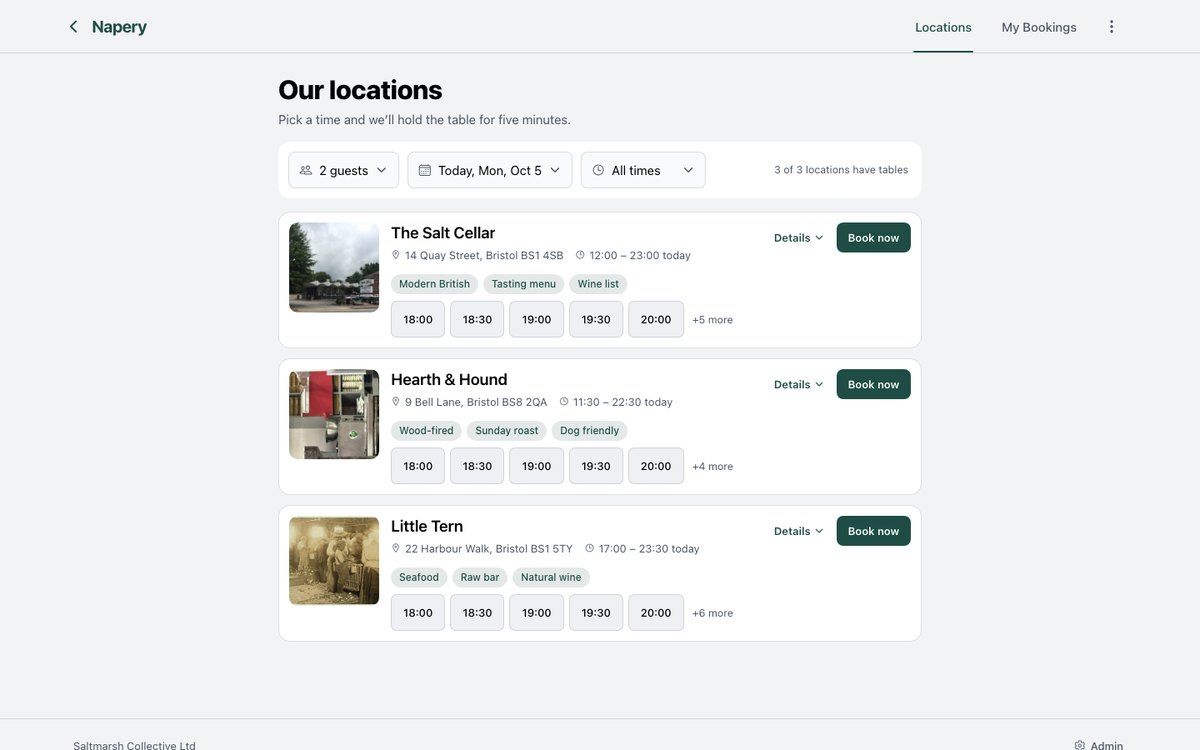This screenshot has height=750, width=1200.
Task: Choose 19:30 at Little Tern
Action: [596, 613]
